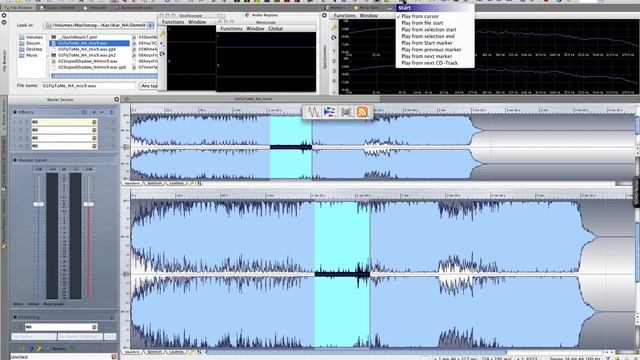
Task: Select 02StupedShadow_N4mix9.wav in file list
Action: click(x=87, y=61)
